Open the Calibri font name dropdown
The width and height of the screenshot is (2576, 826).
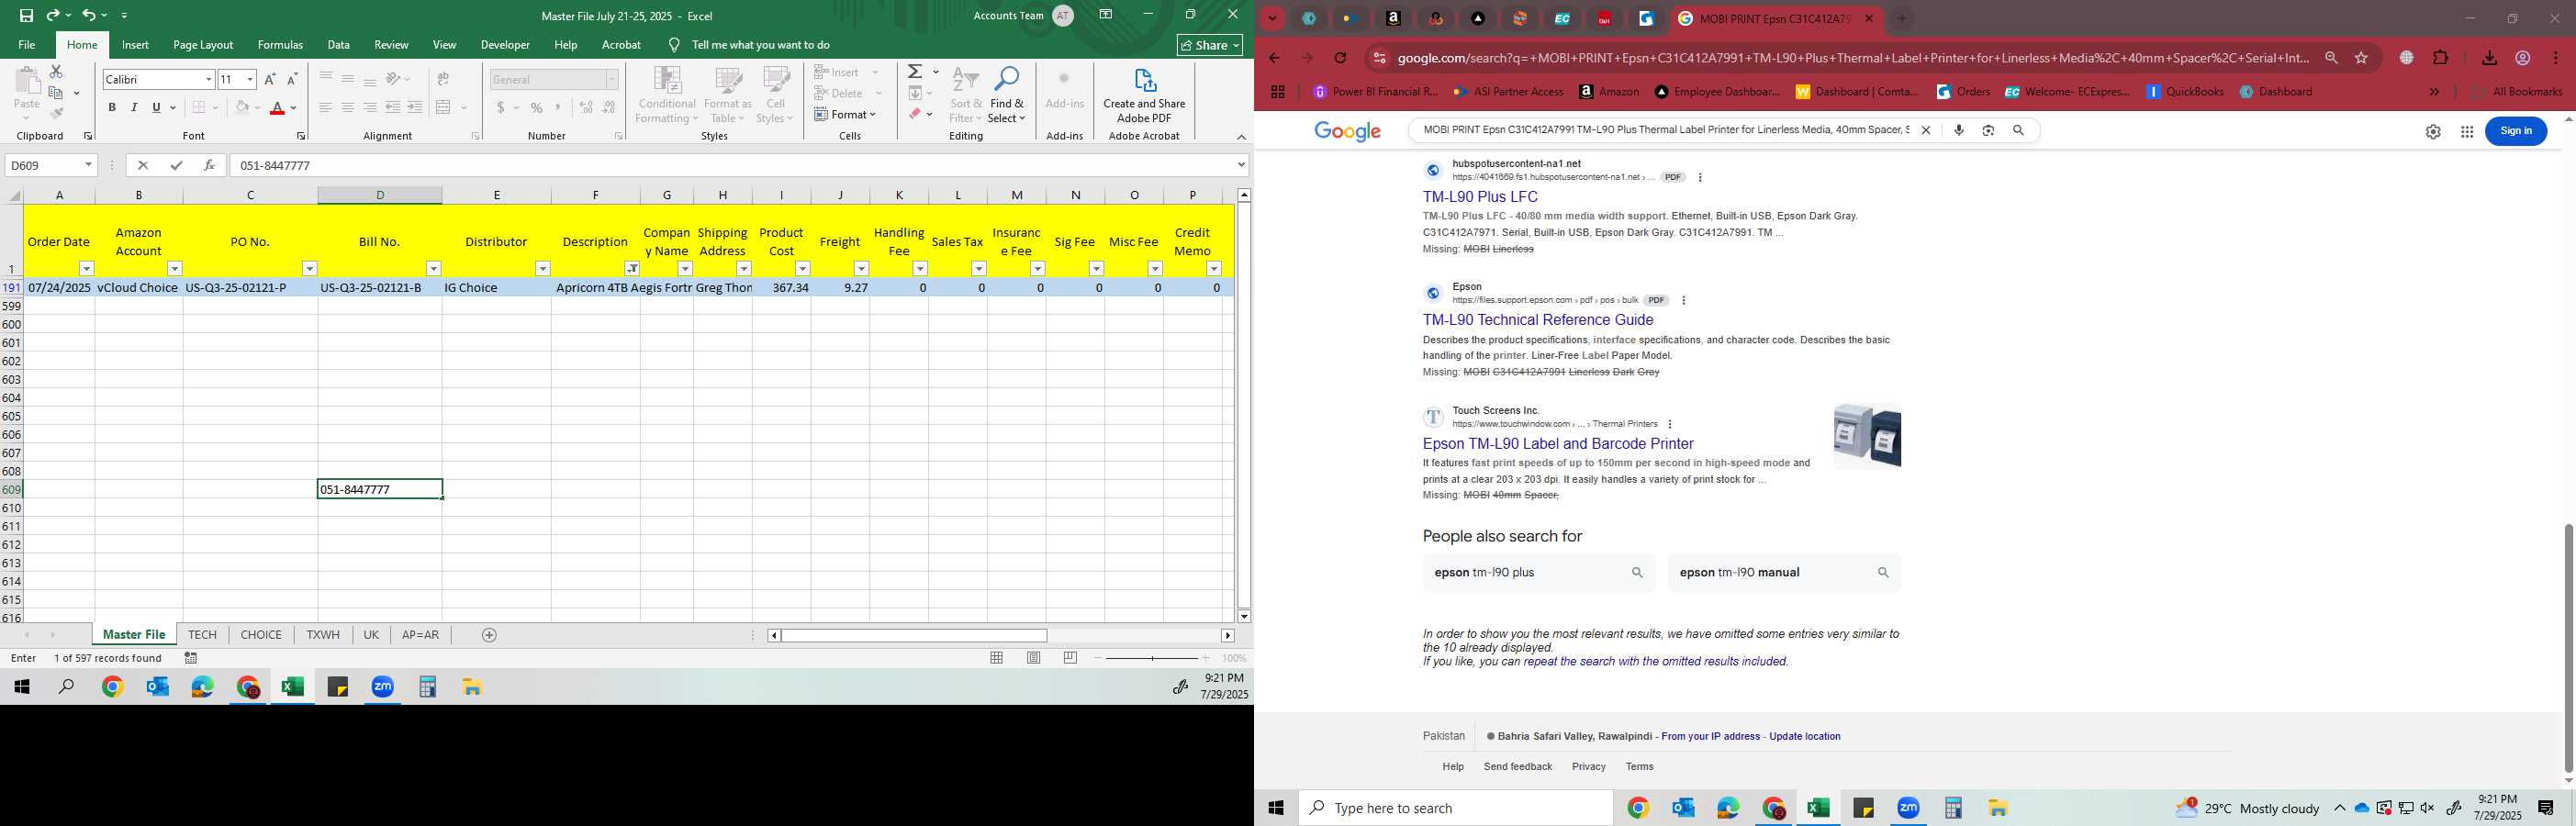tap(209, 79)
